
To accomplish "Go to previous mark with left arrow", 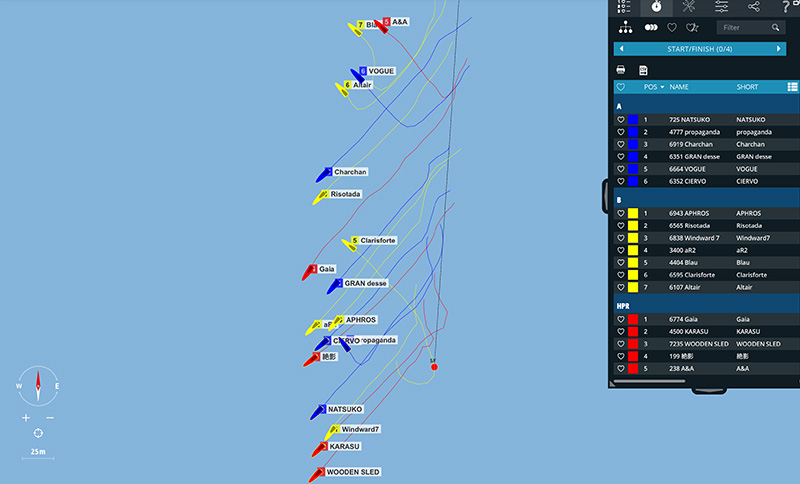I will [621, 49].
